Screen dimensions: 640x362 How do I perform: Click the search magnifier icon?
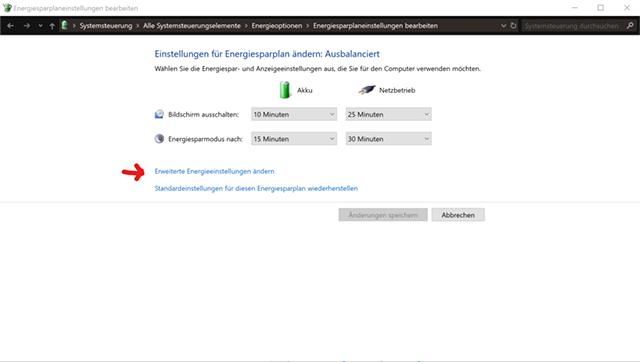click(630, 26)
